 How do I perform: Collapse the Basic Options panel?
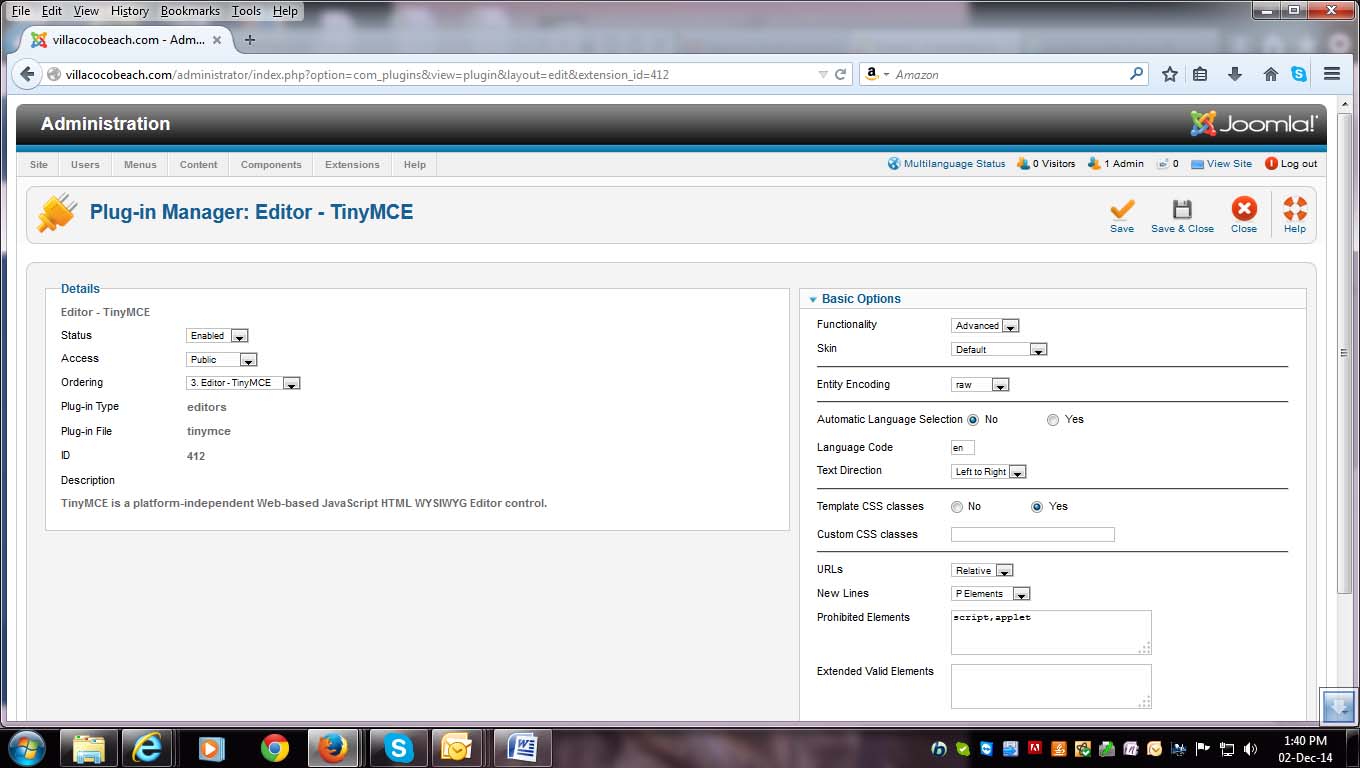click(861, 299)
